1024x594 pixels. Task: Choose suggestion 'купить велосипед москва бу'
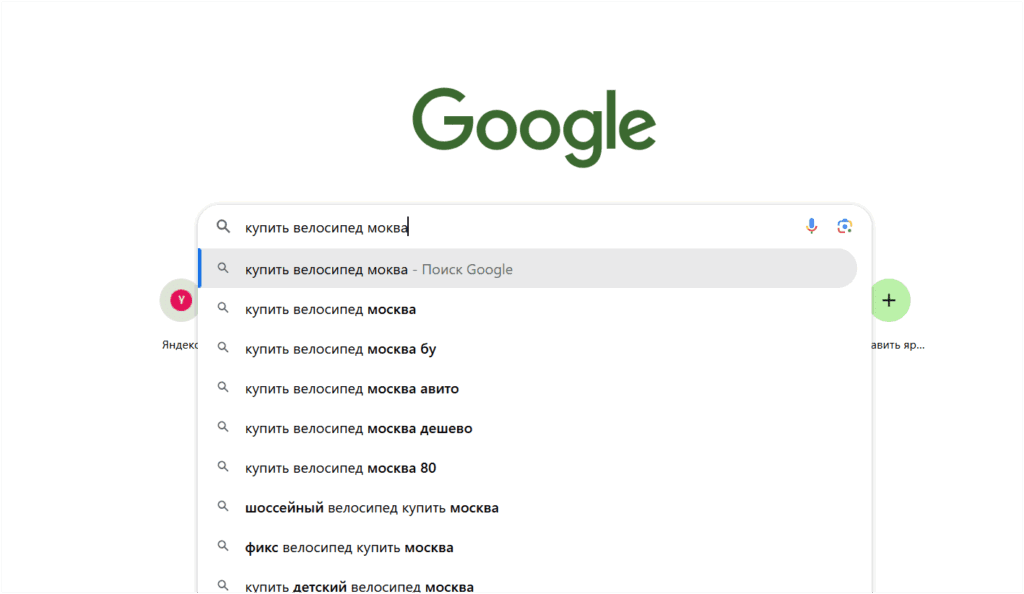528,349
